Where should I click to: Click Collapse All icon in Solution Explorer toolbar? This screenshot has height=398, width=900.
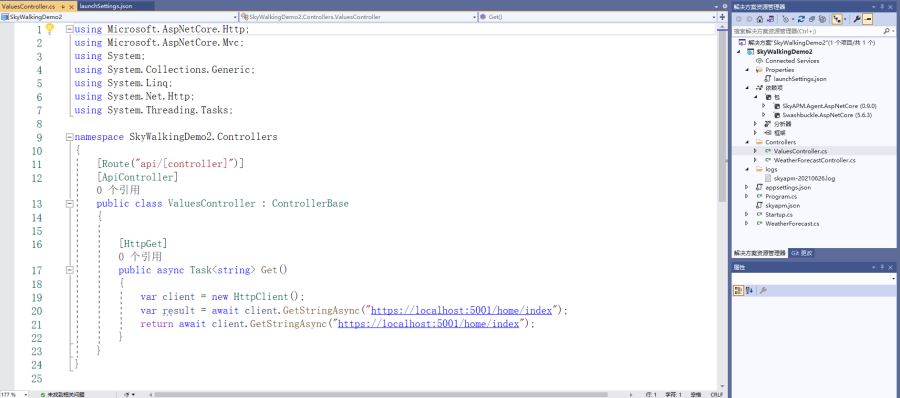812,19
